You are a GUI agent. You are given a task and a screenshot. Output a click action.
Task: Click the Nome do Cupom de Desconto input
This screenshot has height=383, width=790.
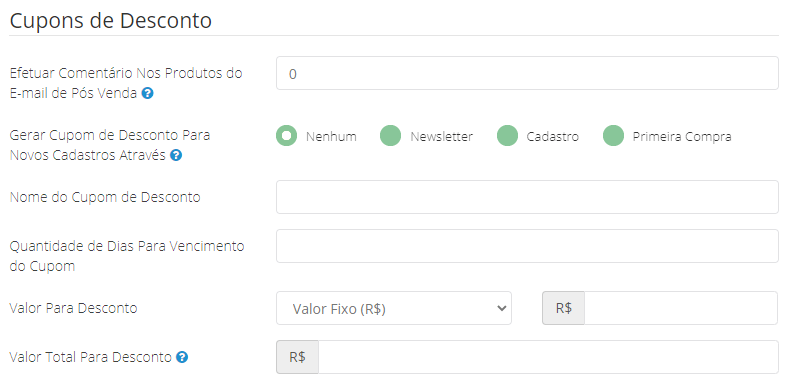pyautogui.click(x=527, y=197)
